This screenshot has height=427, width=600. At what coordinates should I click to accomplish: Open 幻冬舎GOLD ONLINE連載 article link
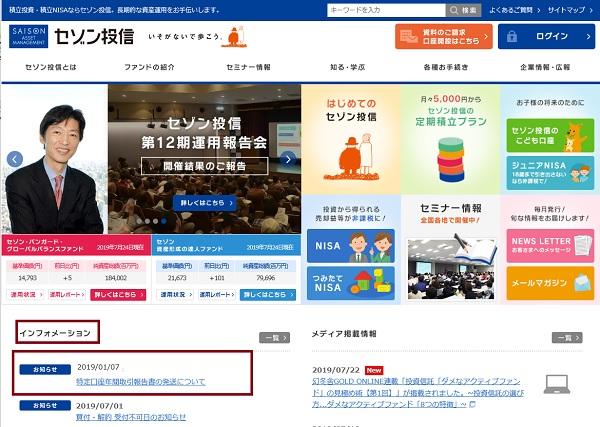418,393
